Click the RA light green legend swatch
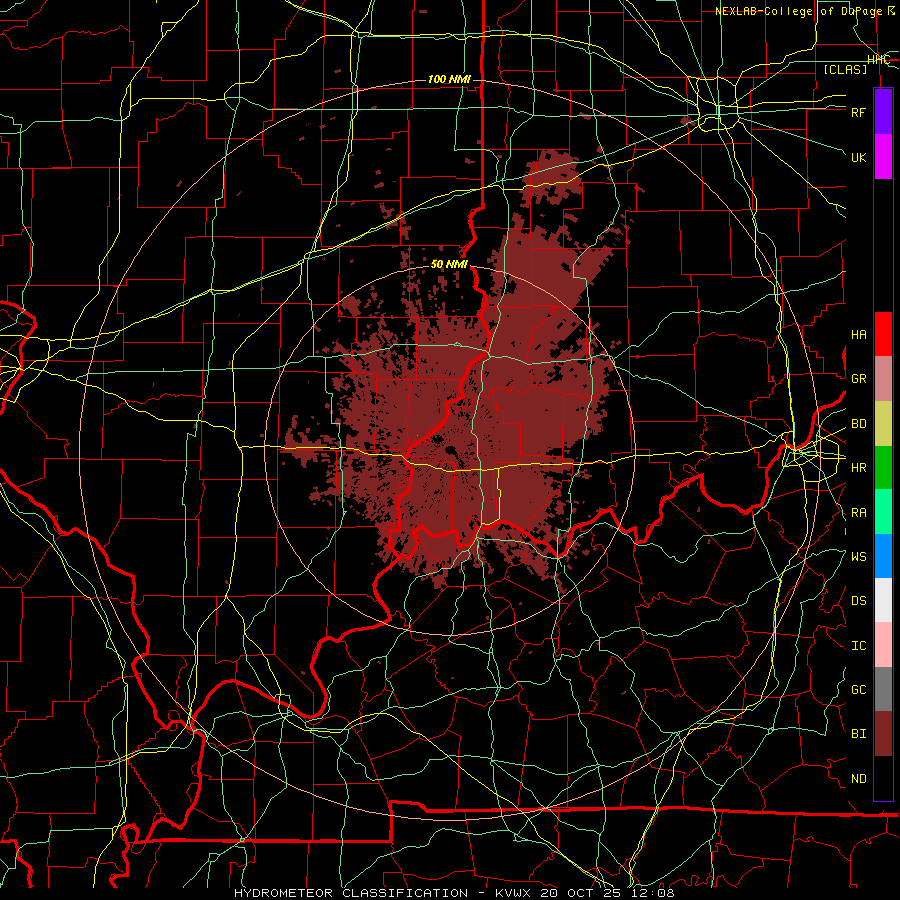The height and width of the screenshot is (900, 900). click(883, 512)
